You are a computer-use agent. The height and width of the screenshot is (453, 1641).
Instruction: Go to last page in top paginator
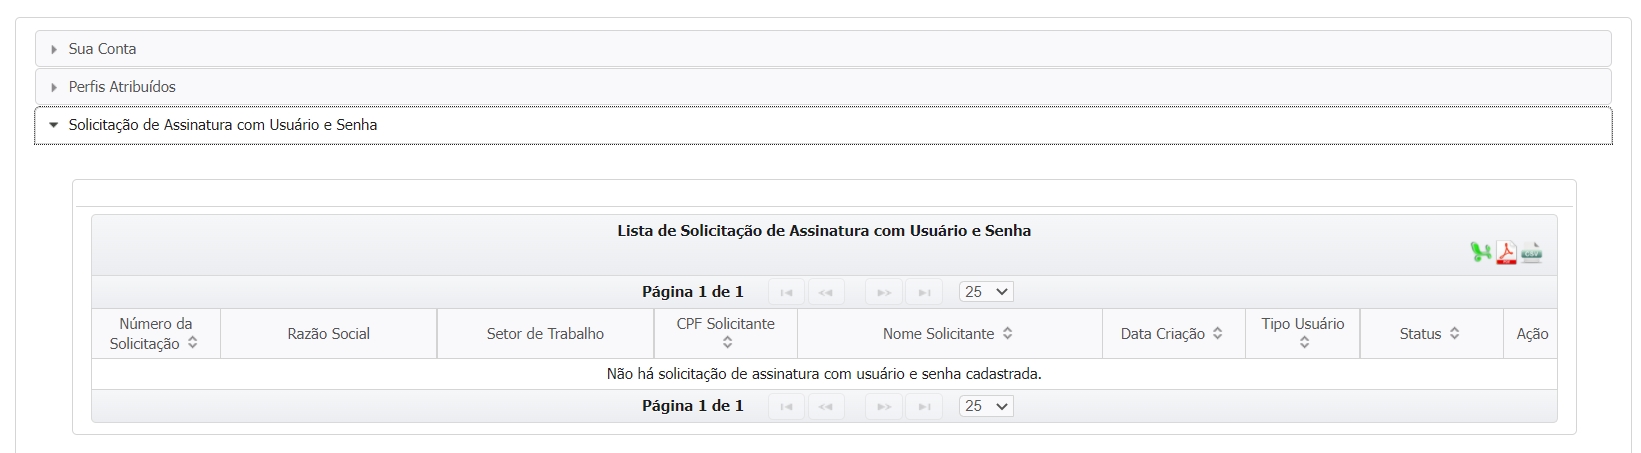pyautogui.click(x=923, y=292)
